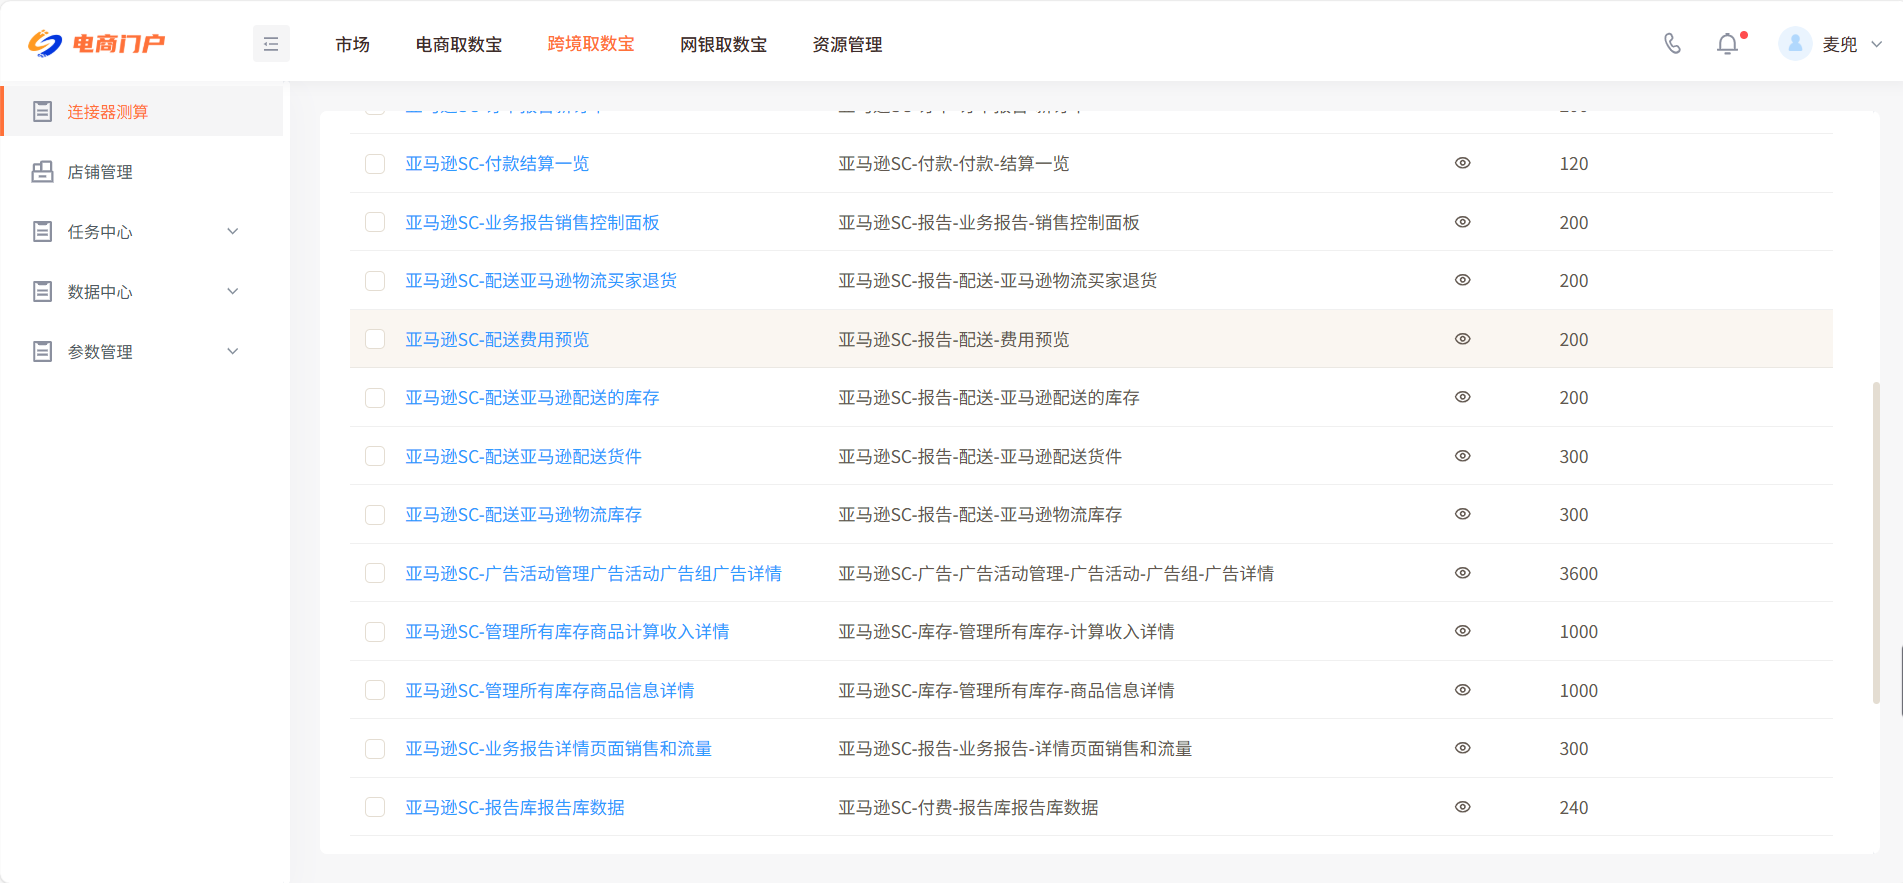View 亚马逊SC-报告库报告库数据 via its eye icon

click(1462, 807)
